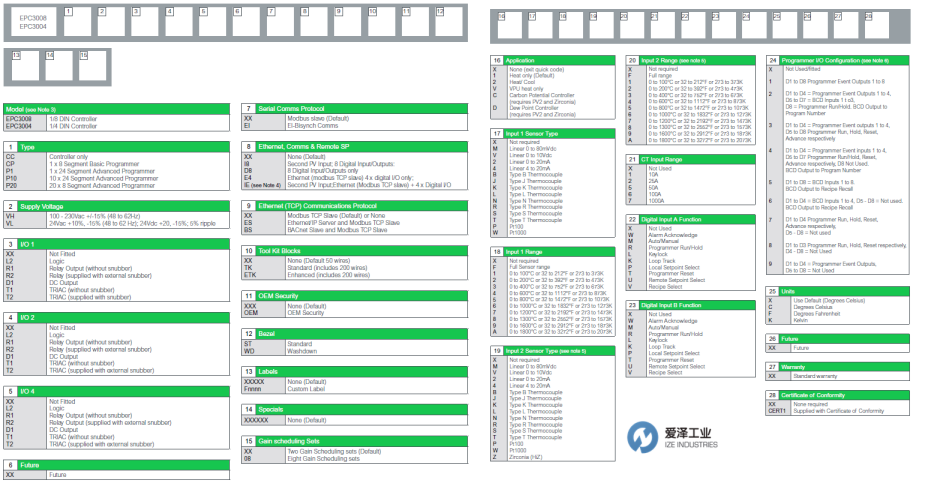Viewport: 931px width, 492px height.
Task: Click the "Type" section header
Action: (x=116, y=147)
